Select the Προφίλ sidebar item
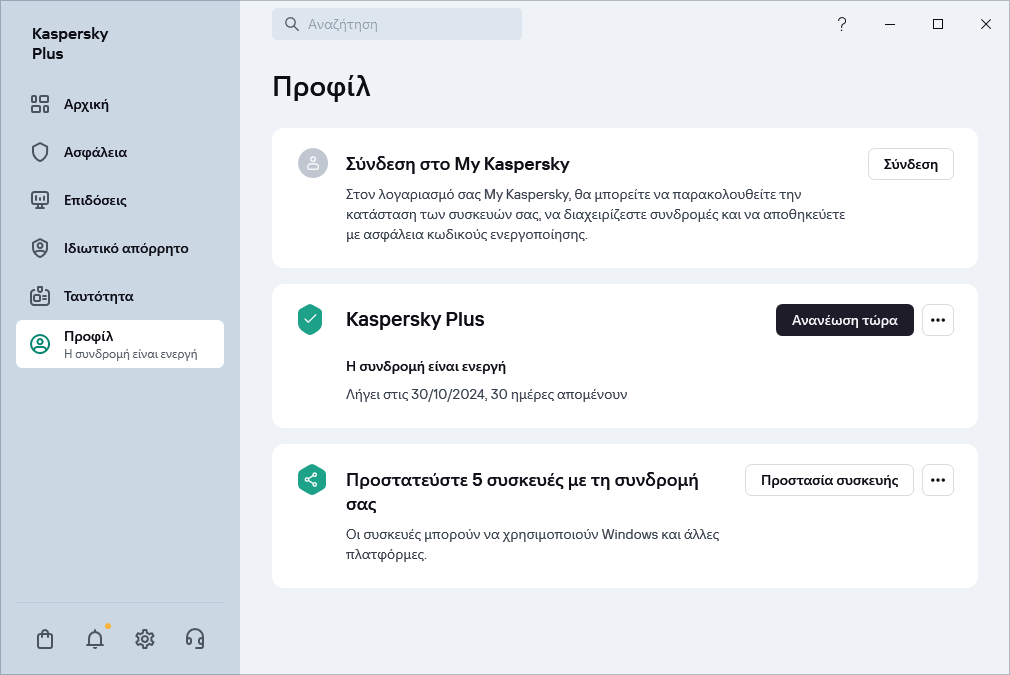The height and width of the screenshot is (675, 1010). 120,344
